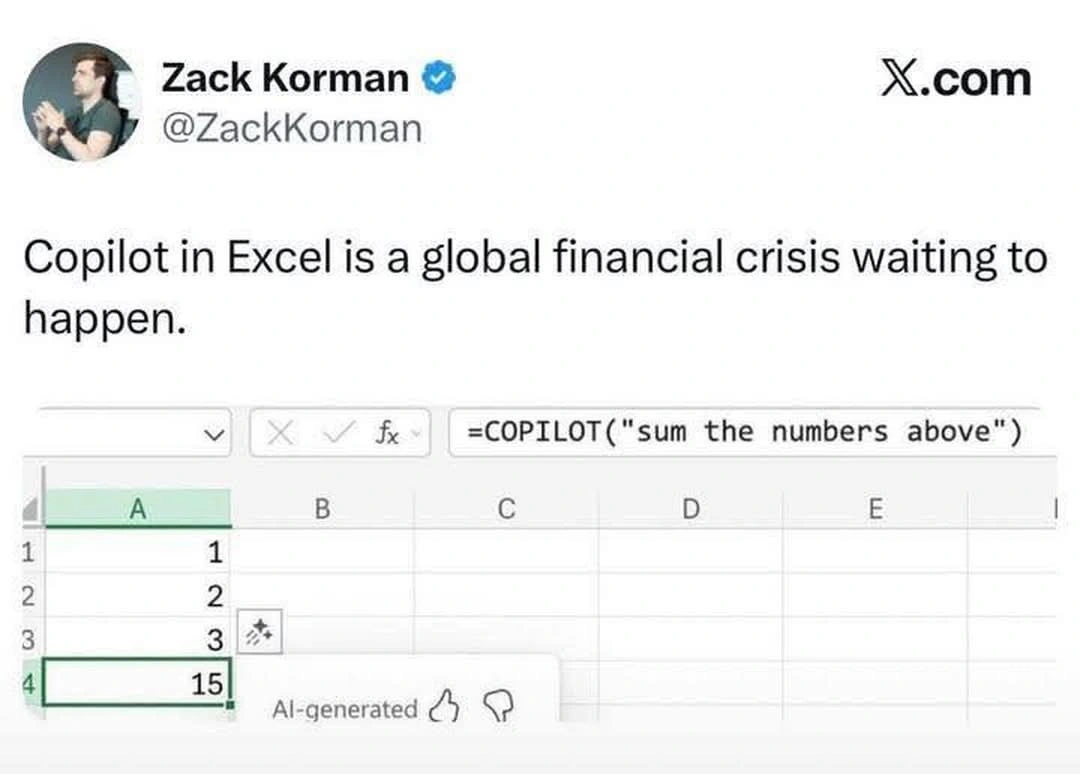The image size is (1080, 774).
Task: Select column C header
Action: [x=506, y=509]
